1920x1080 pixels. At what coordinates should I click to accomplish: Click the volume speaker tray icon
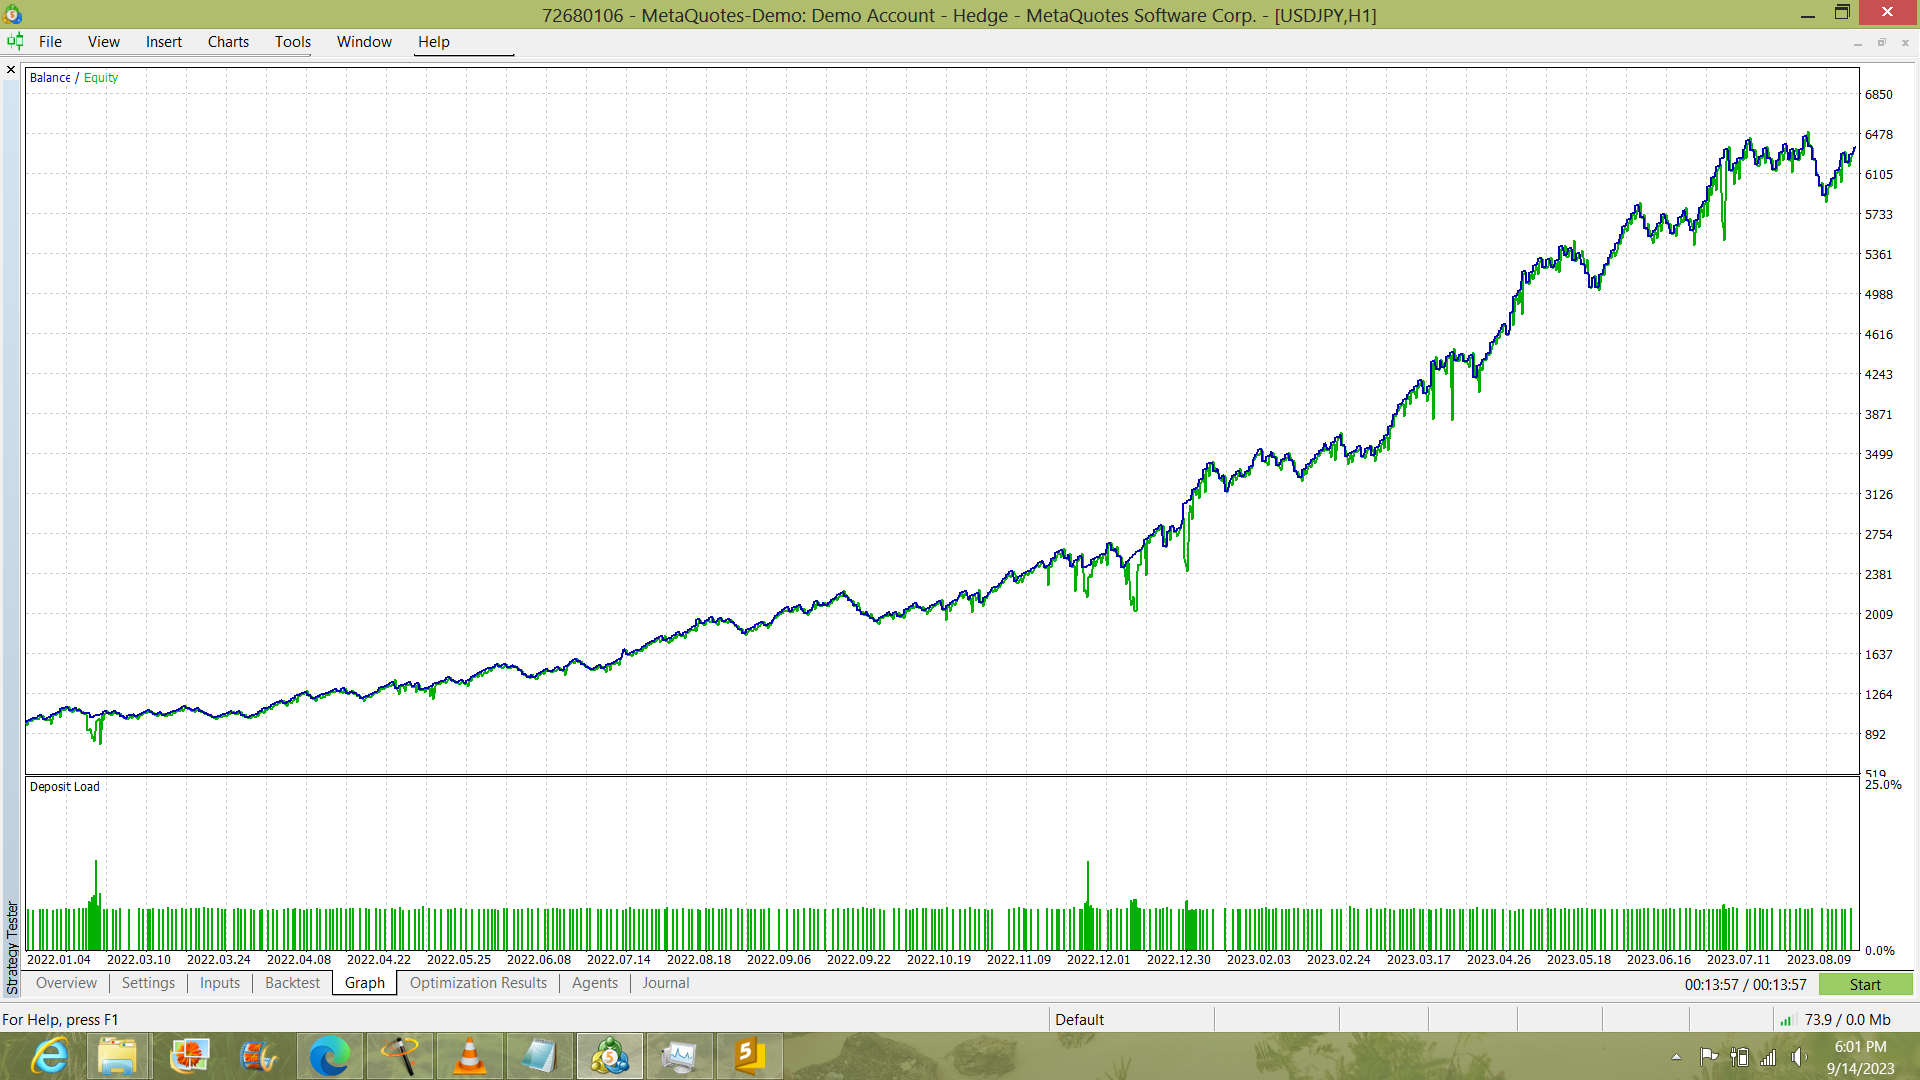point(1799,1057)
